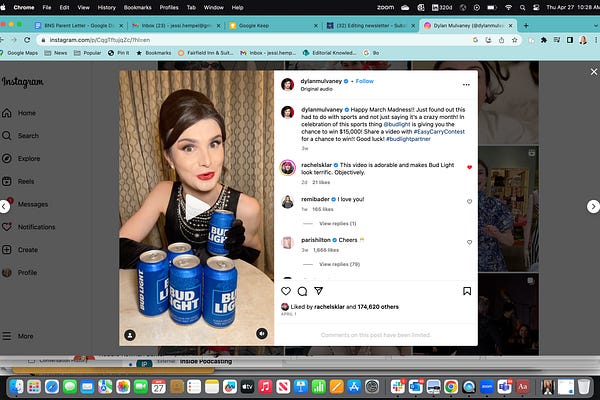Open Explore in the sidebar
Screen dimensions: 600x400
pos(21,158)
